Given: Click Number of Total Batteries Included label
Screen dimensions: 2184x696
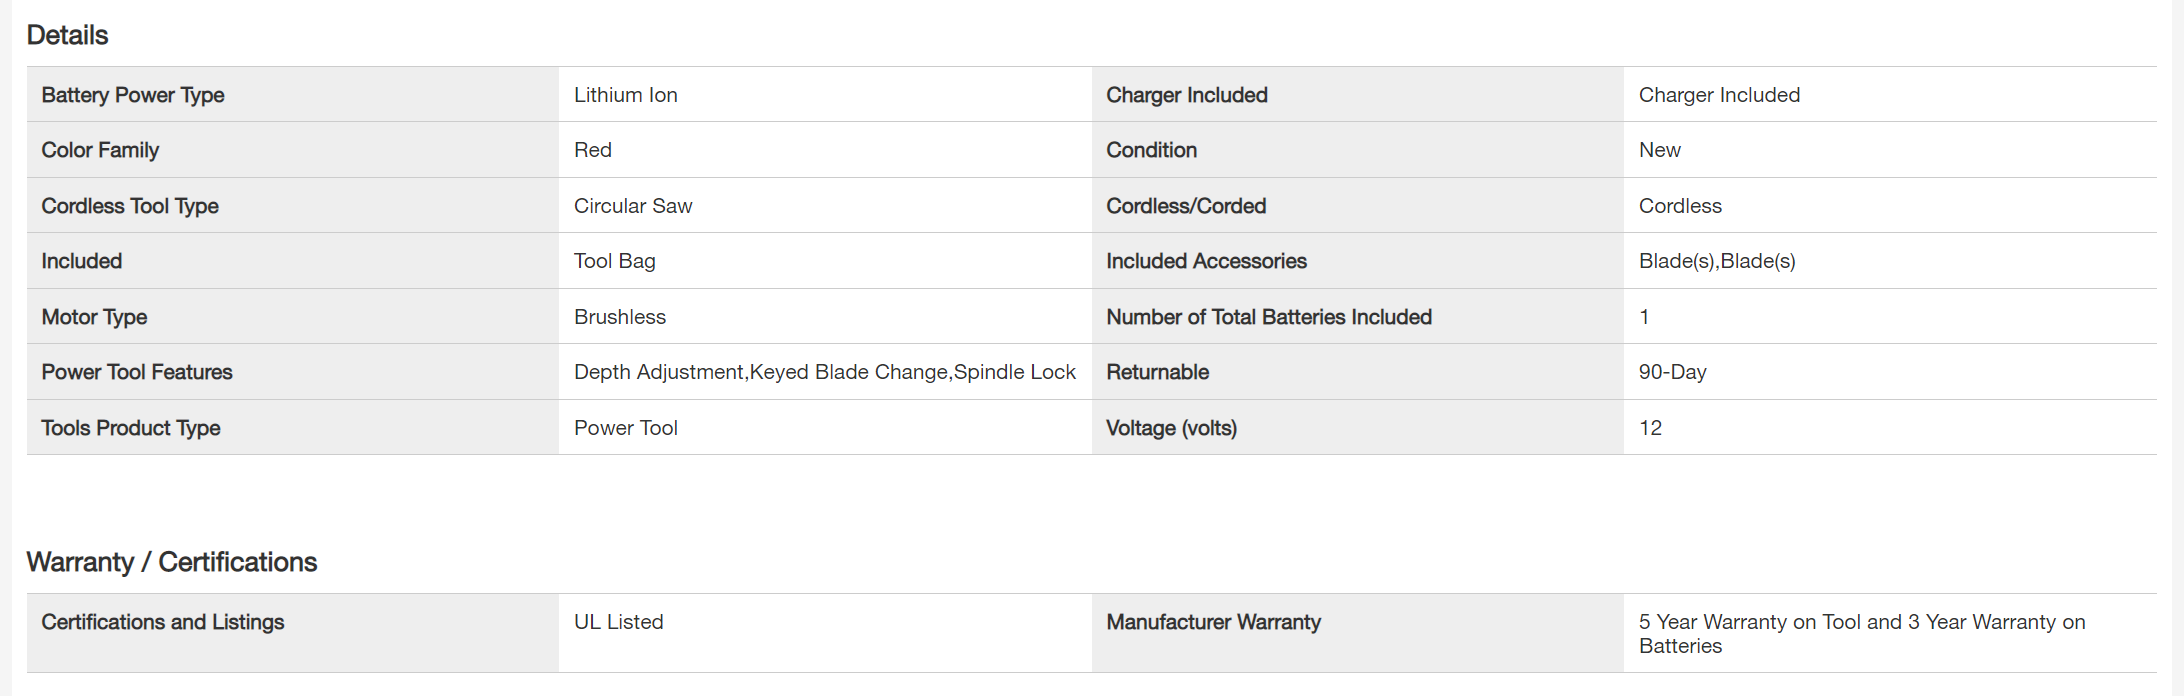Looking at the screenshot, I should click(x=1269, y=317).
